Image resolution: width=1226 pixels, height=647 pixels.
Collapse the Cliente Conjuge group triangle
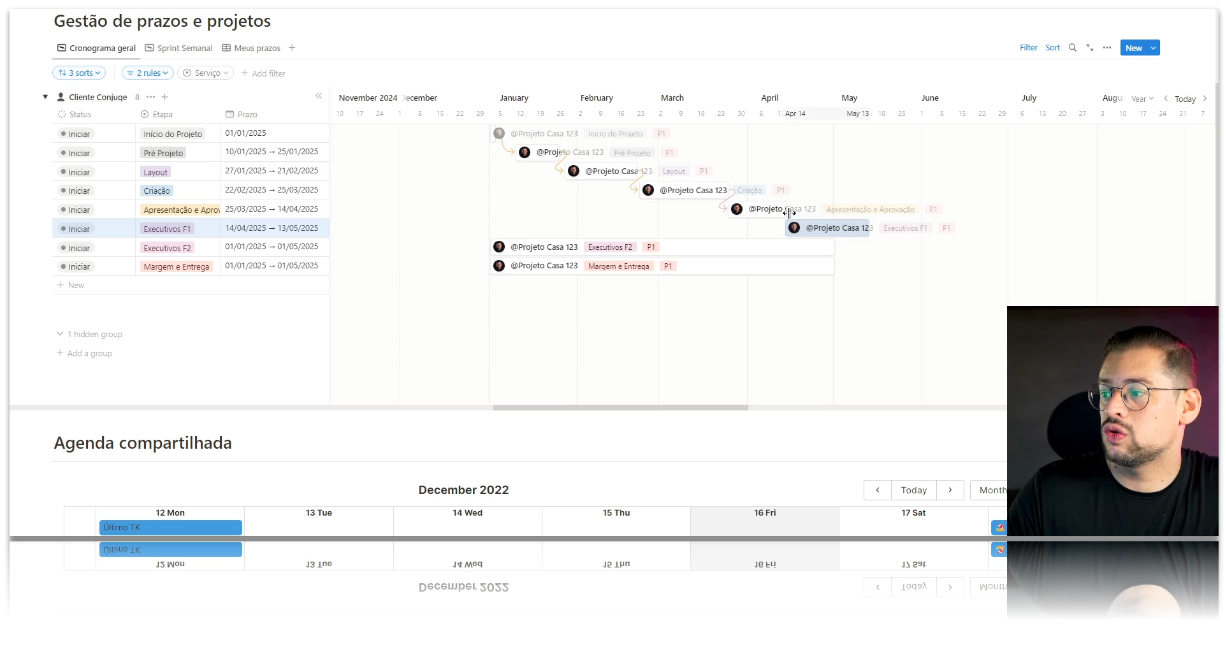pyautogui.click(x=45, y=97)
